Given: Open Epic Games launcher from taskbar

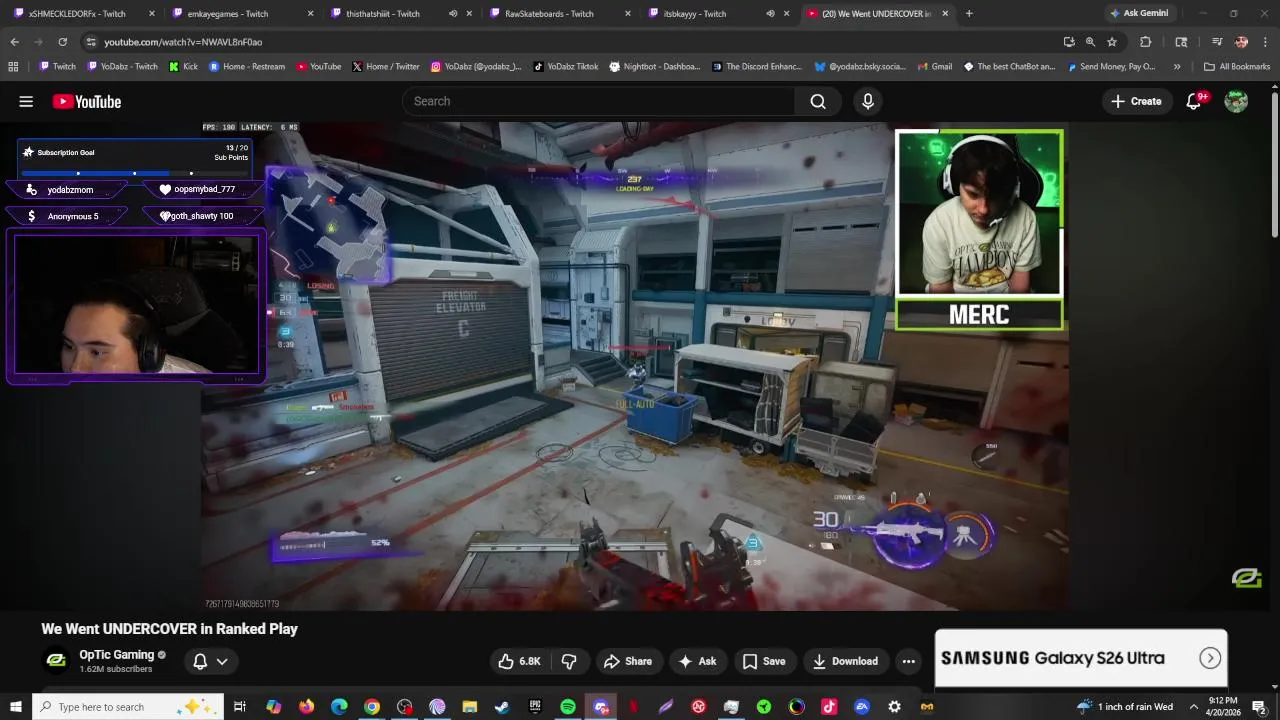Looking at the screenshot, I should point(535,707).
